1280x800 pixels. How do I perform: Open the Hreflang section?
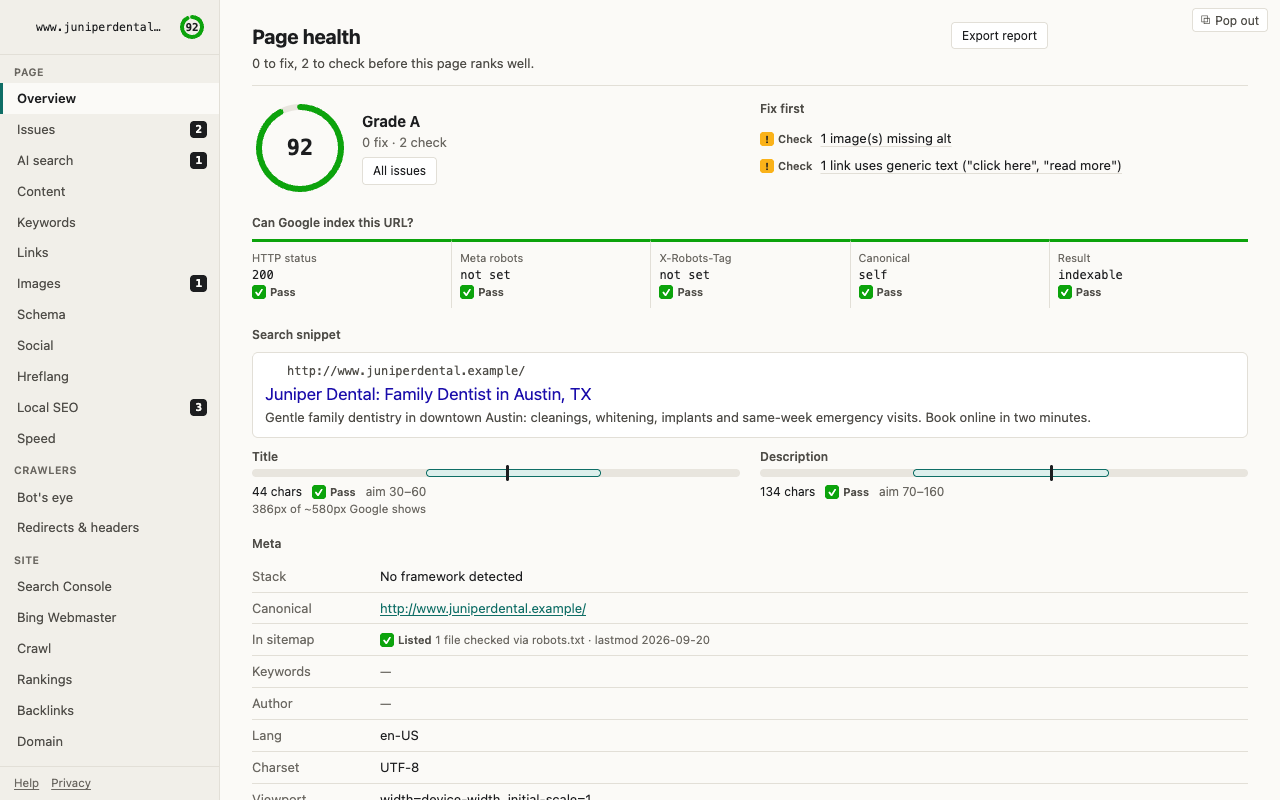(x=110, y=377)
